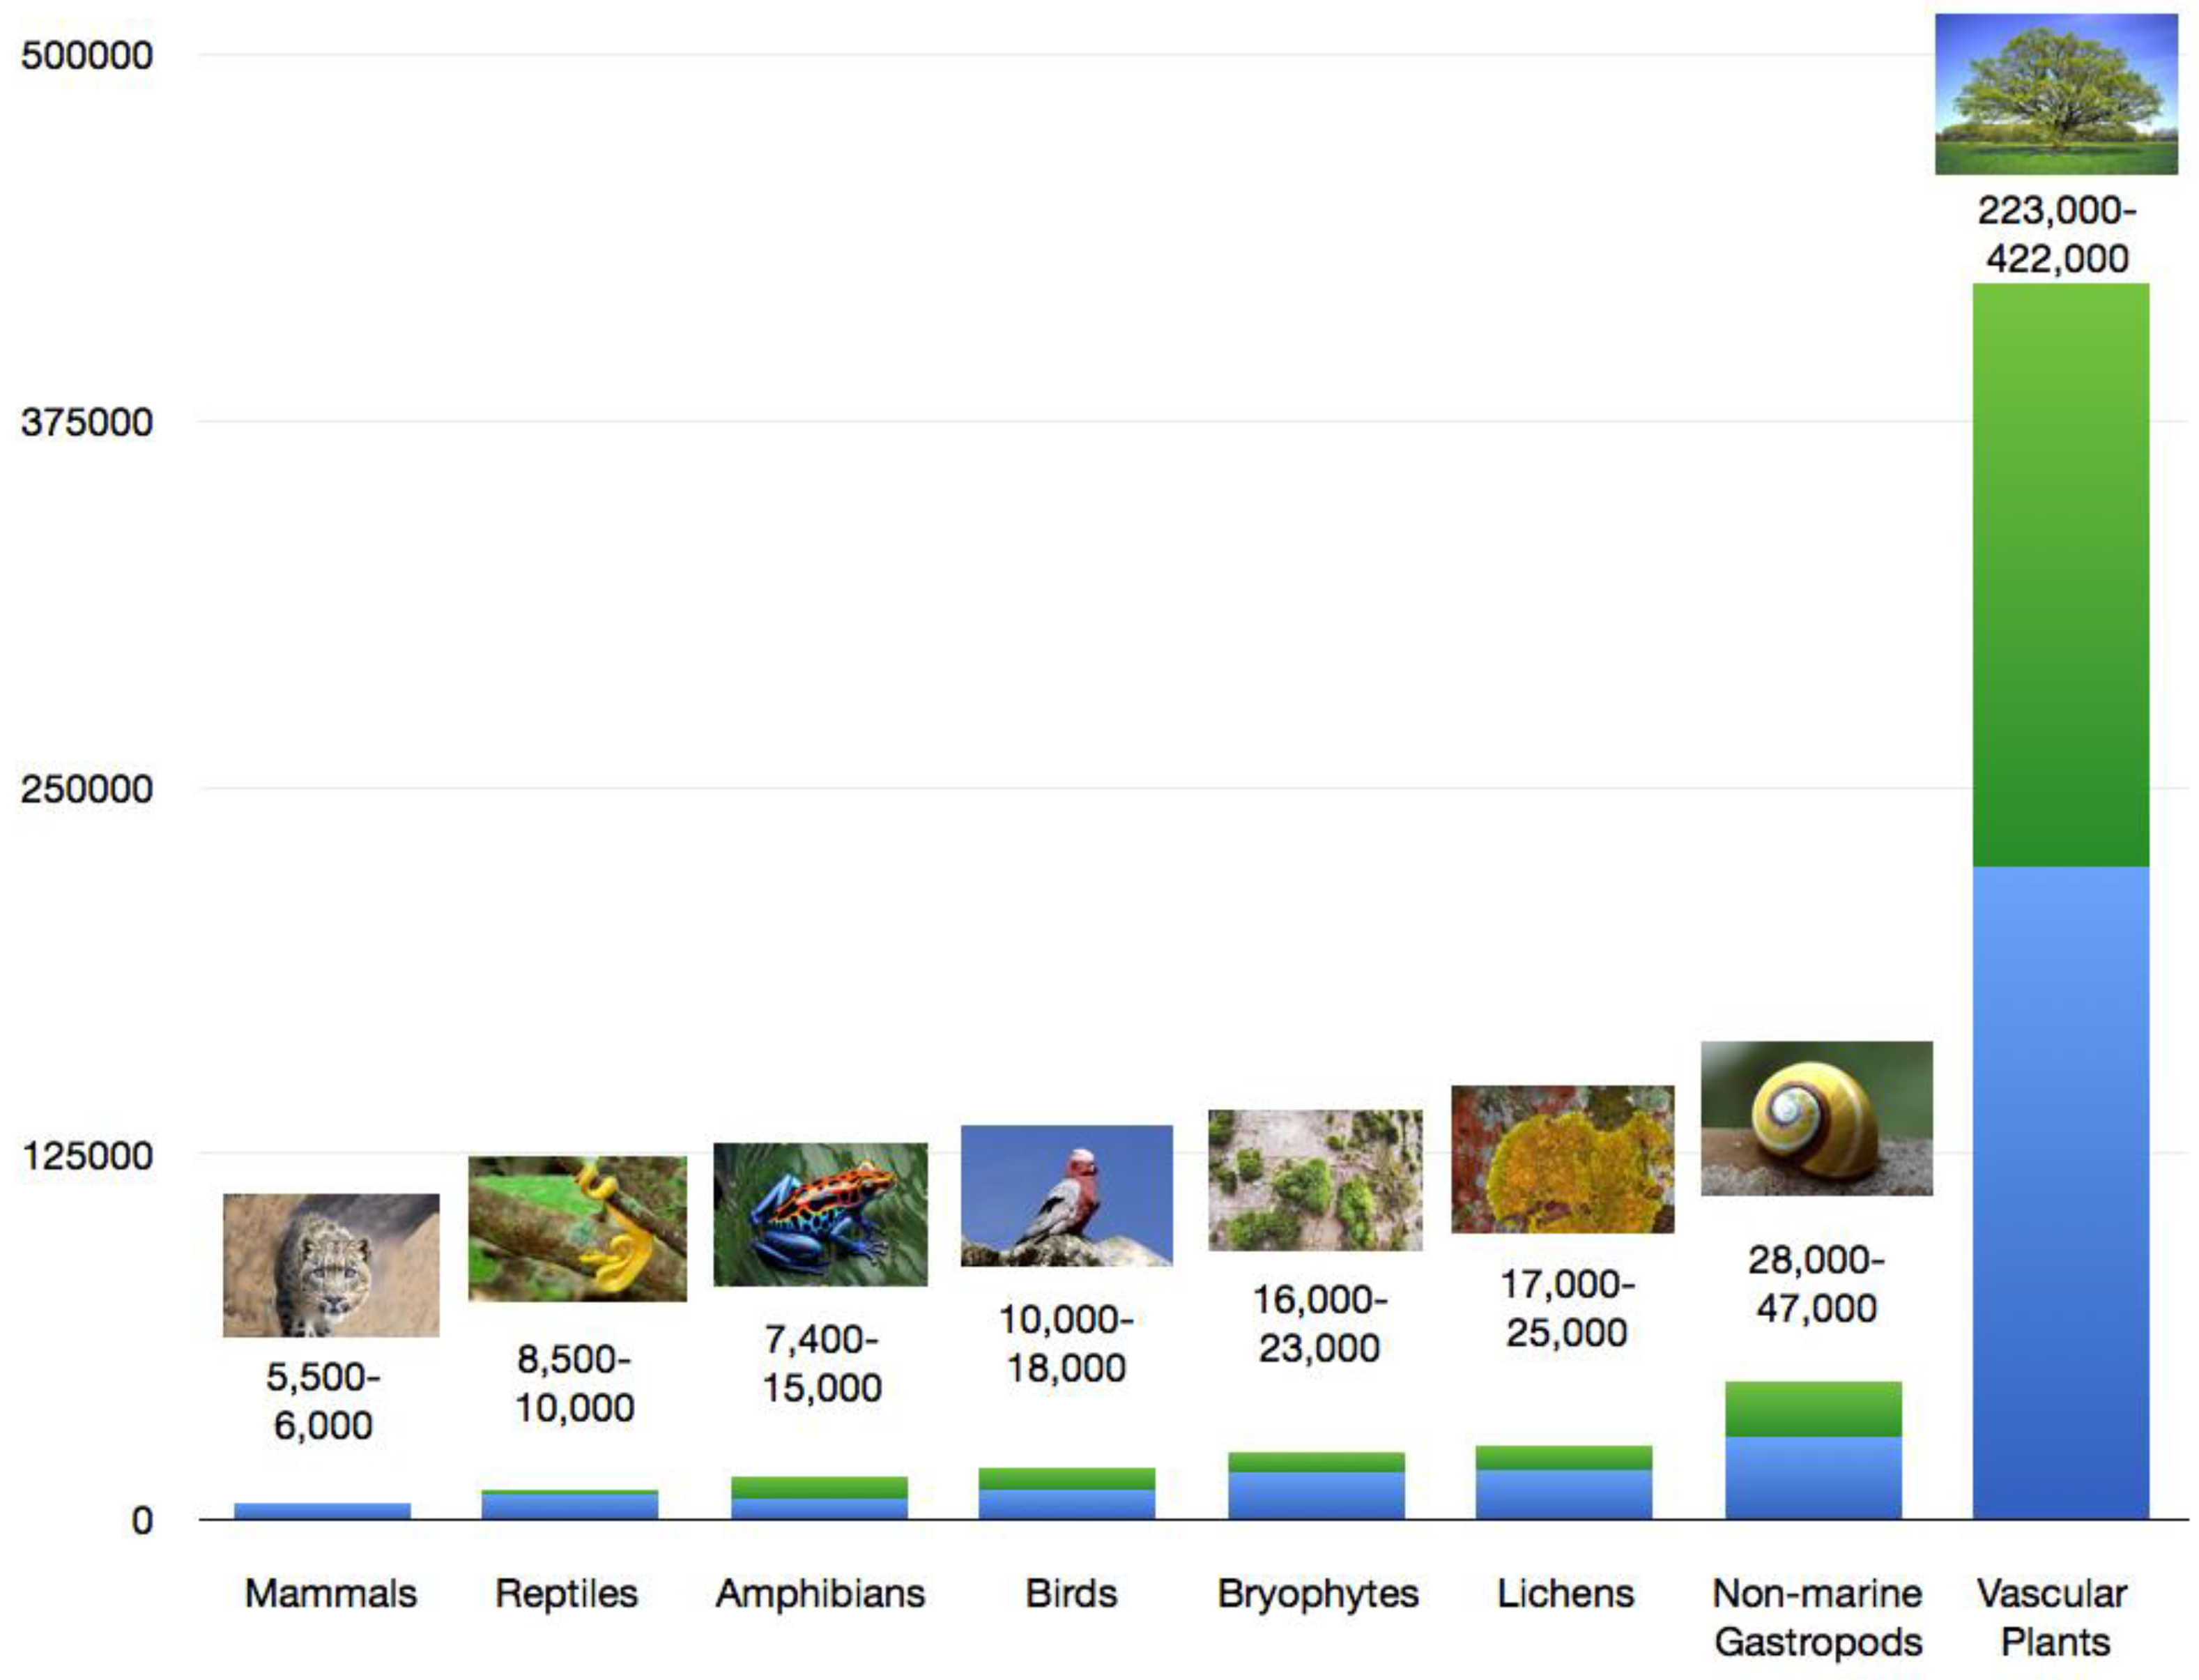
Task: Click the green segment of Gastropods bar
Action: pos(1813,1409)
